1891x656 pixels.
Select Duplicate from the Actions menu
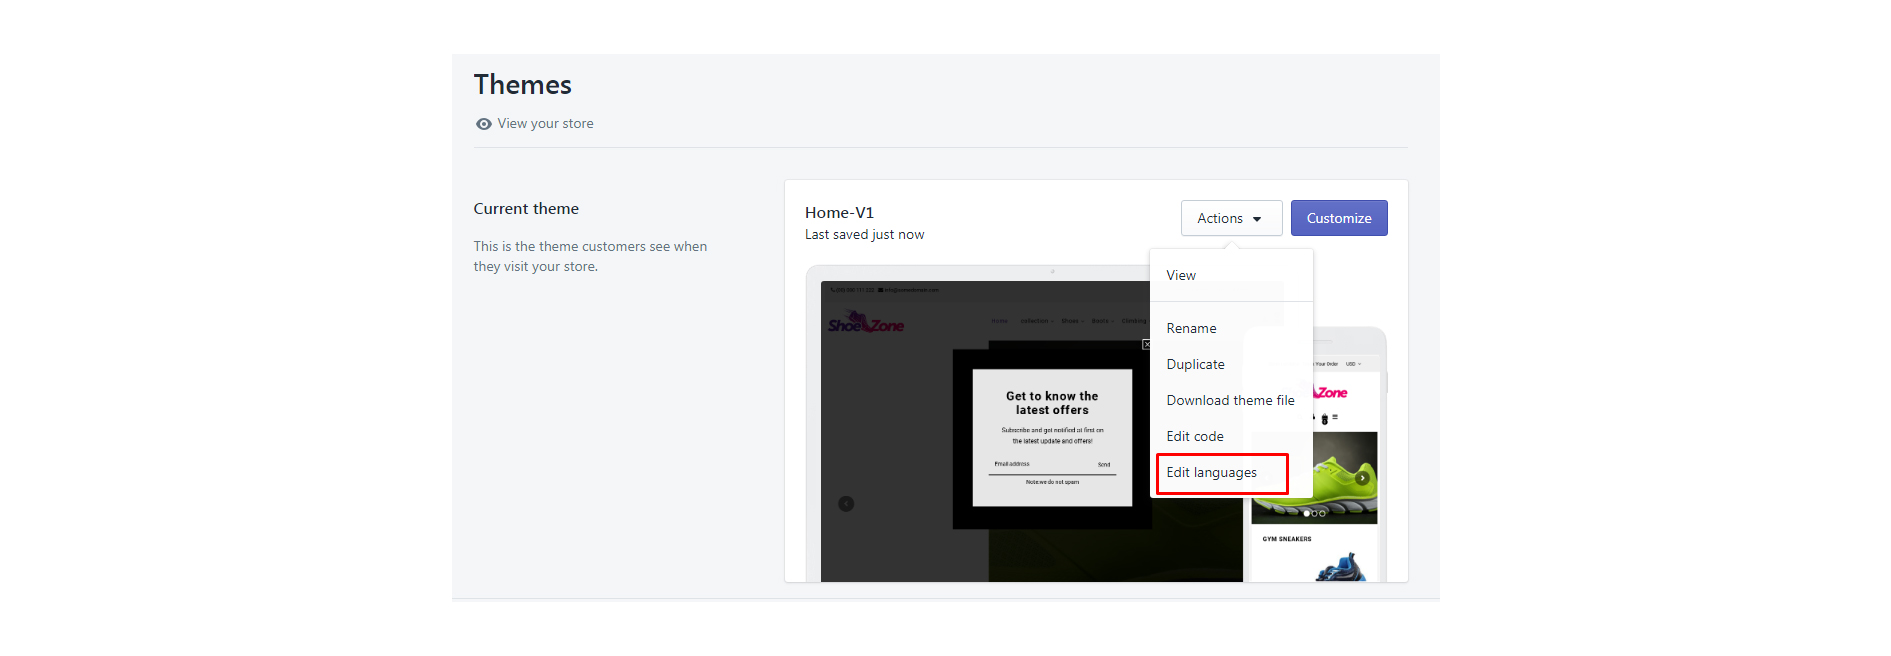(1195, 364)
